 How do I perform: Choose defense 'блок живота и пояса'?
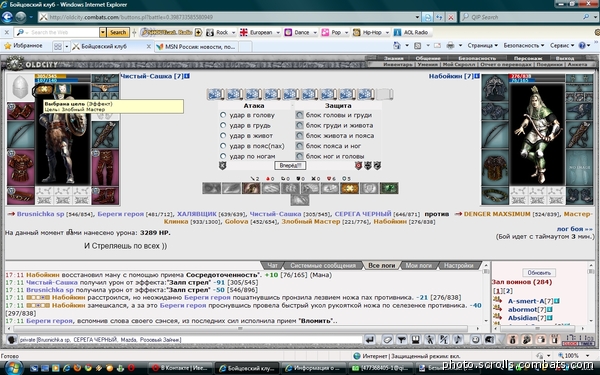pyautogui.click(x=300, y=135)
